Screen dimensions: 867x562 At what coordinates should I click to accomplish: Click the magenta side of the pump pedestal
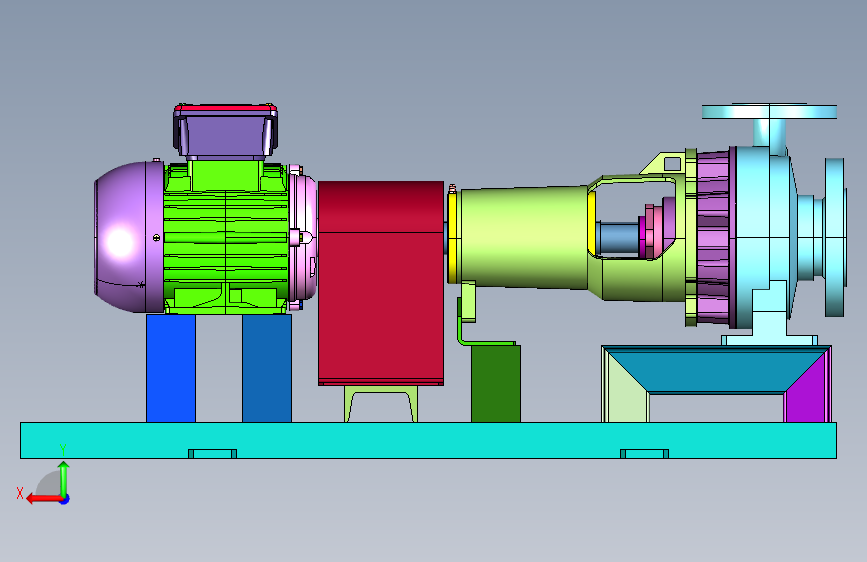806,390
